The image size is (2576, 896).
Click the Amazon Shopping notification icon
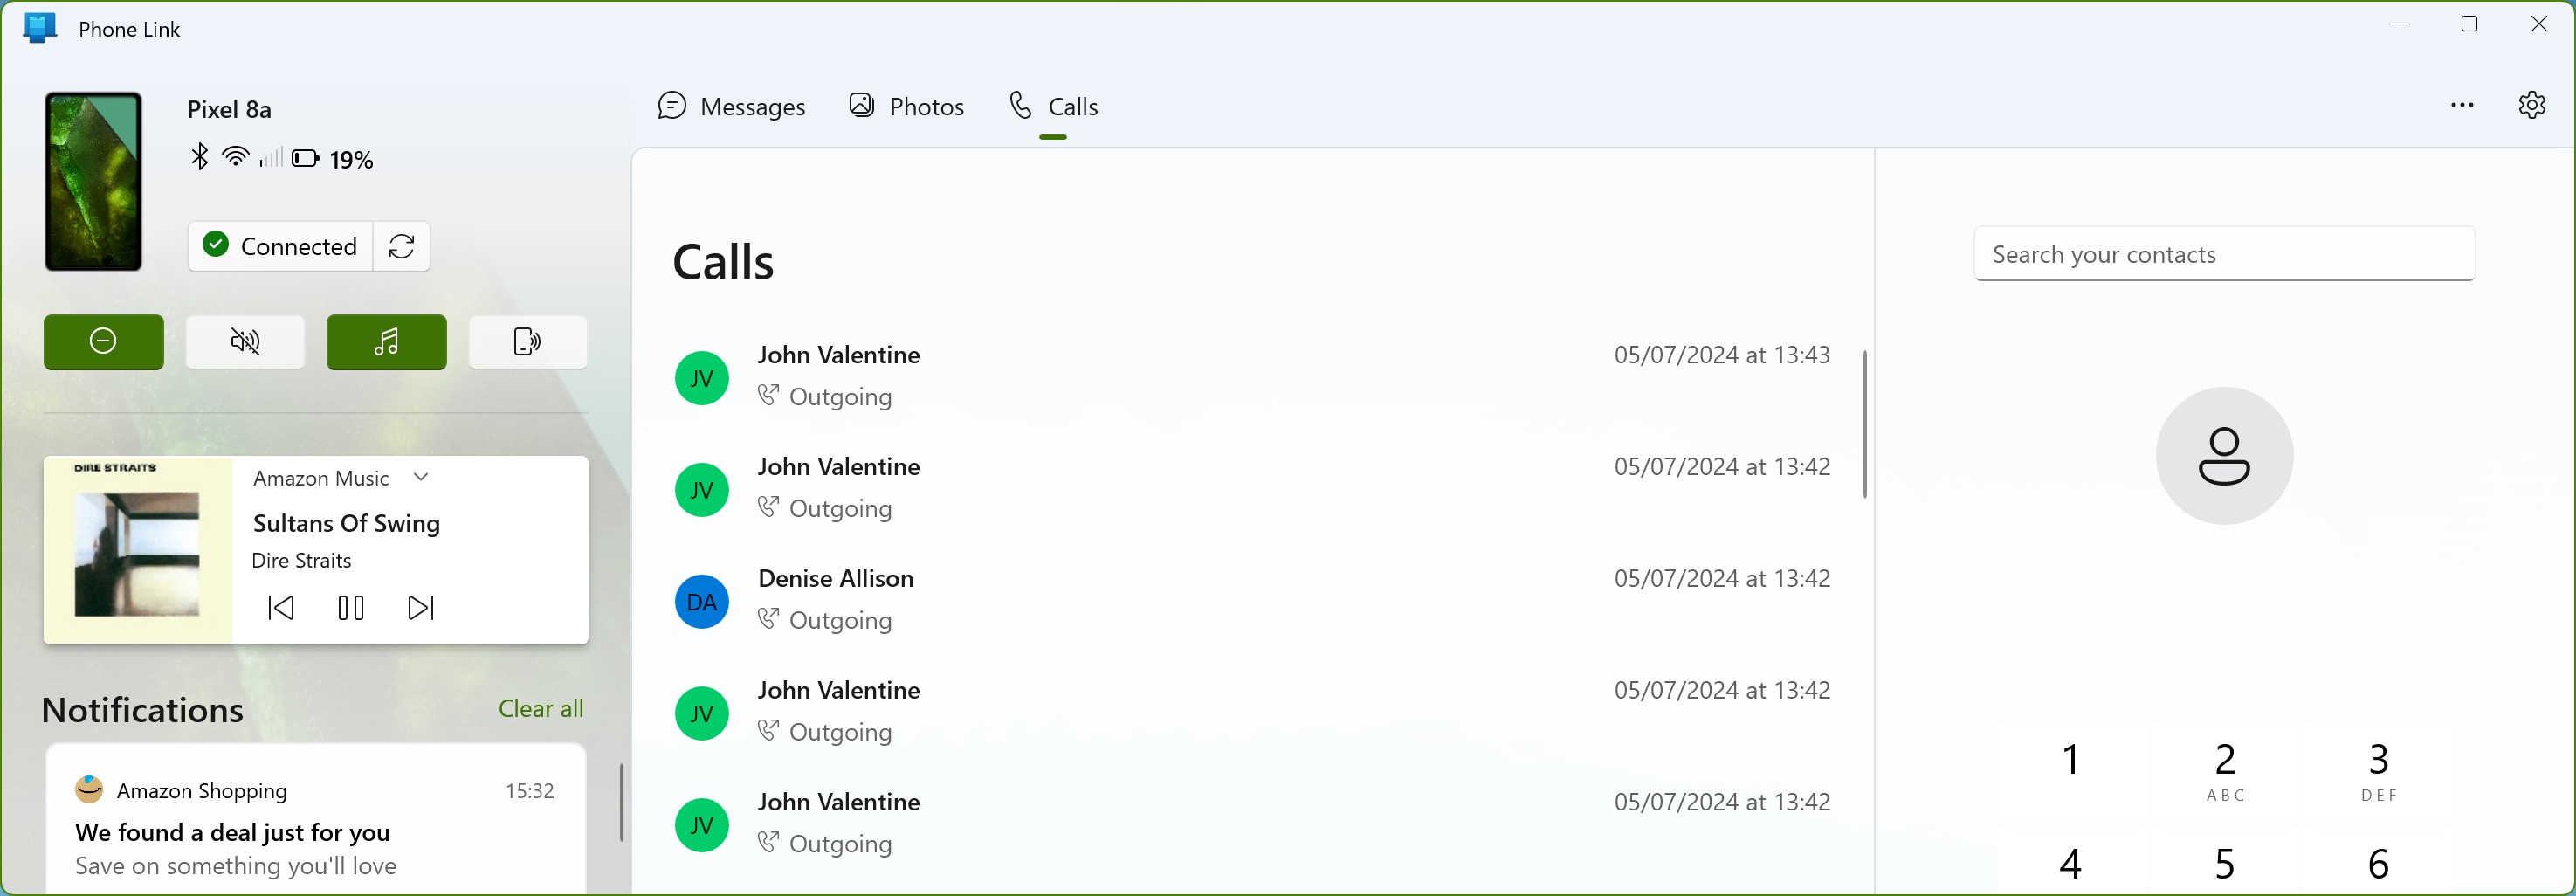pos(89,789)
